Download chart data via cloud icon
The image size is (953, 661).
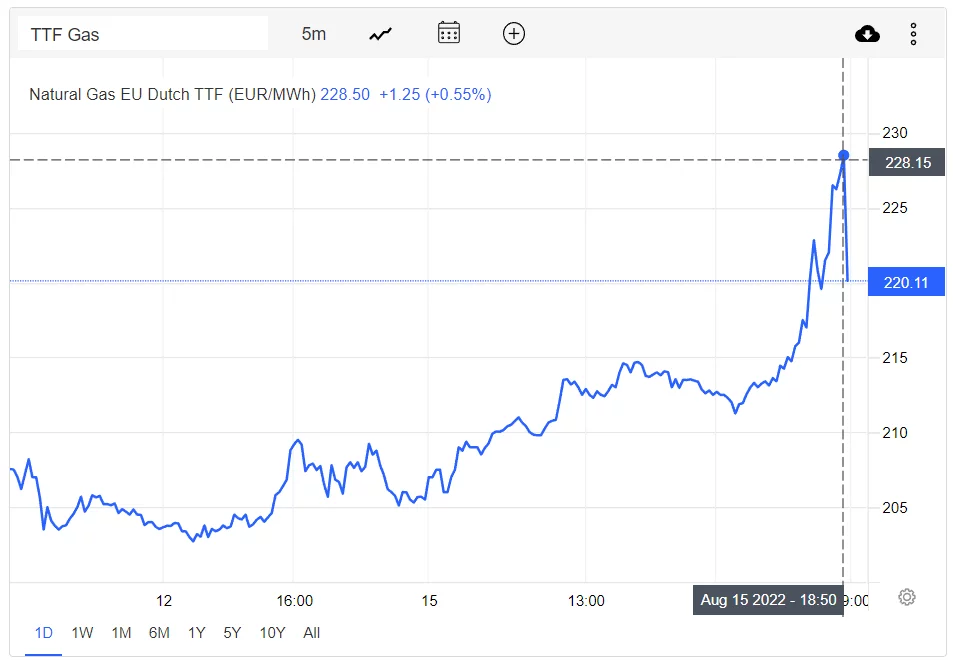tap(867, 34)
